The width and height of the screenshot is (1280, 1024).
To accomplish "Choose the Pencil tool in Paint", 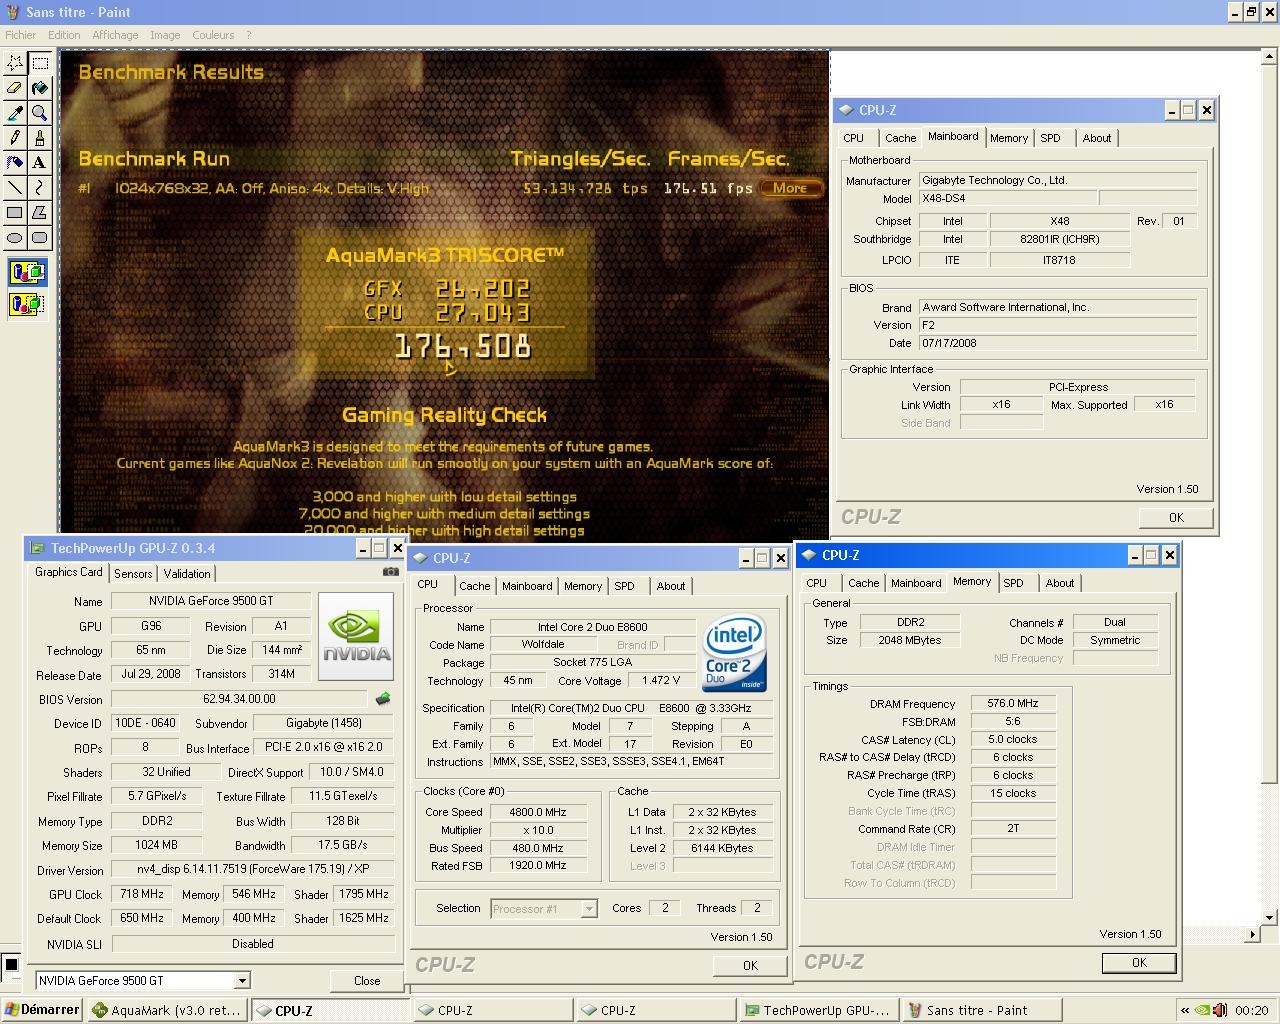I will click(15, 138).
